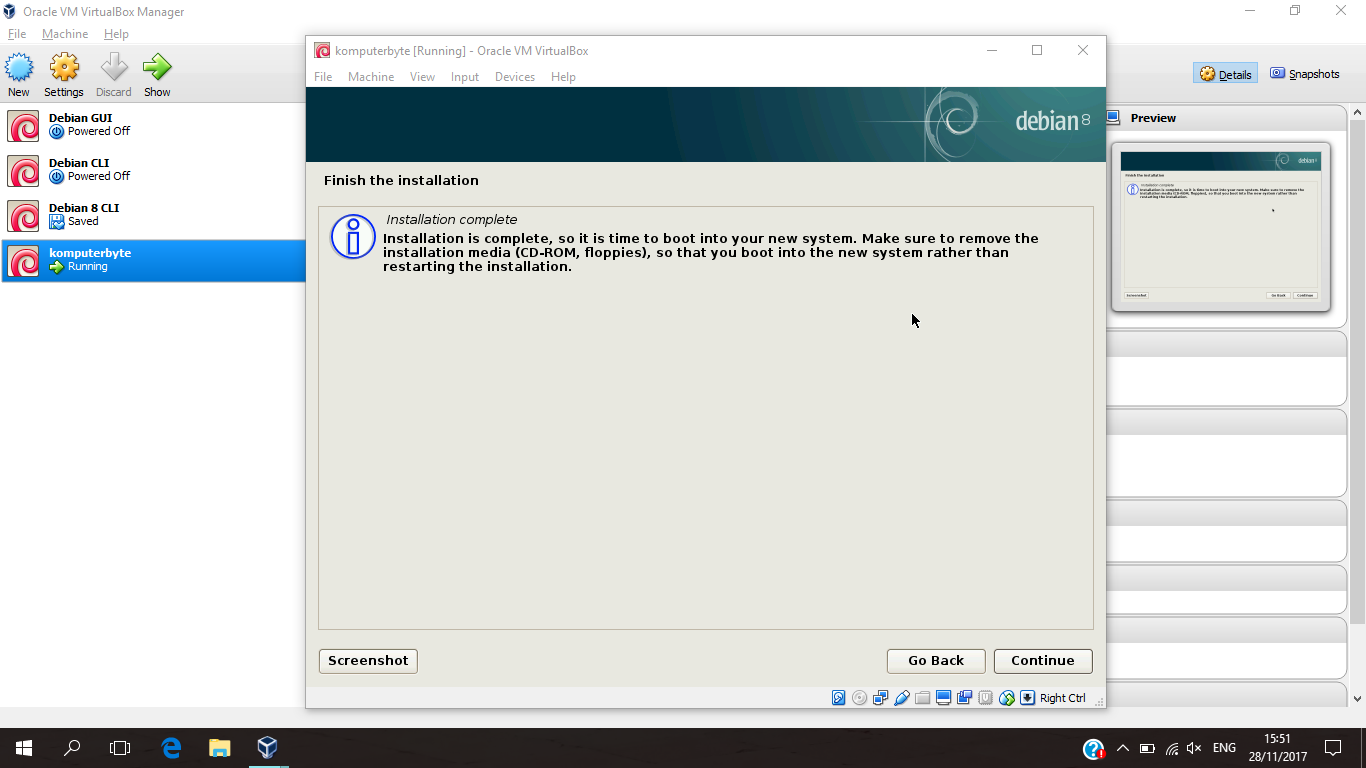Open the File menu of komputerbyte VM window
Viewport: 1366px width, 768px height.
point(323,77)
